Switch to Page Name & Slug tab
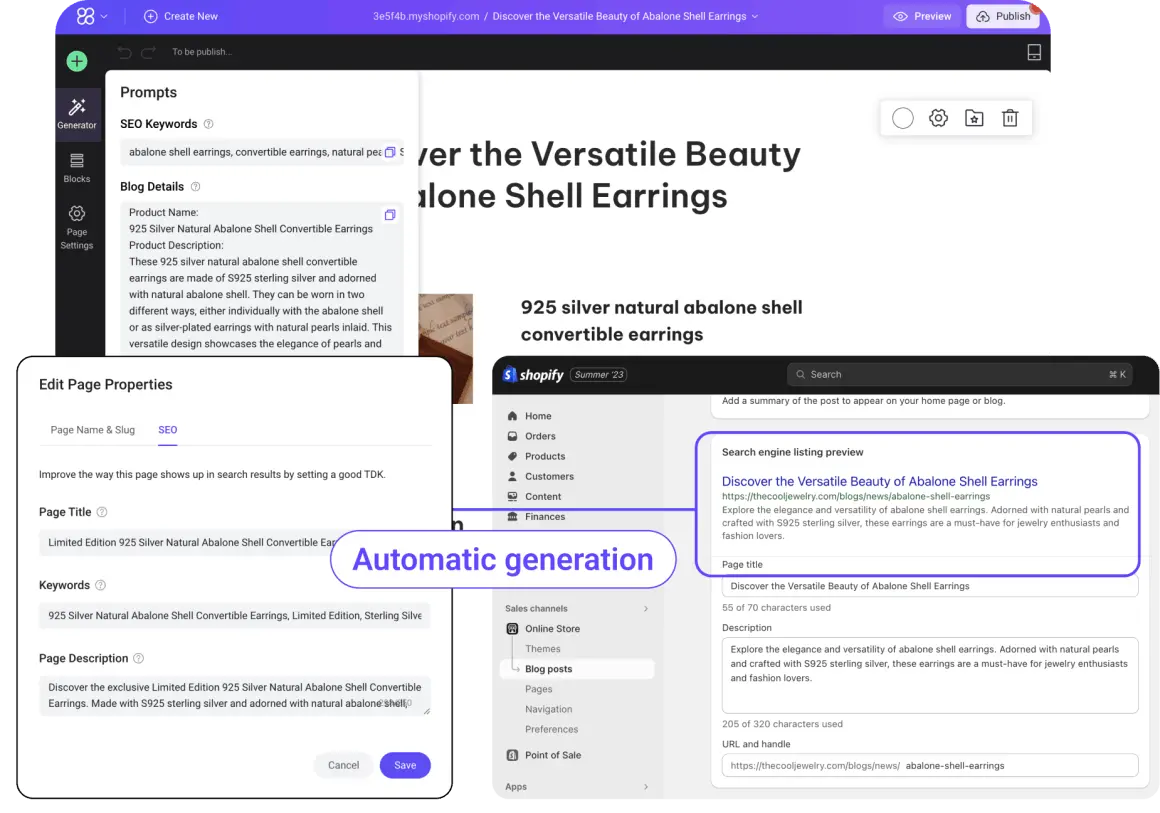This screenshot has height=813, width=1160. (x=92, y=430)
